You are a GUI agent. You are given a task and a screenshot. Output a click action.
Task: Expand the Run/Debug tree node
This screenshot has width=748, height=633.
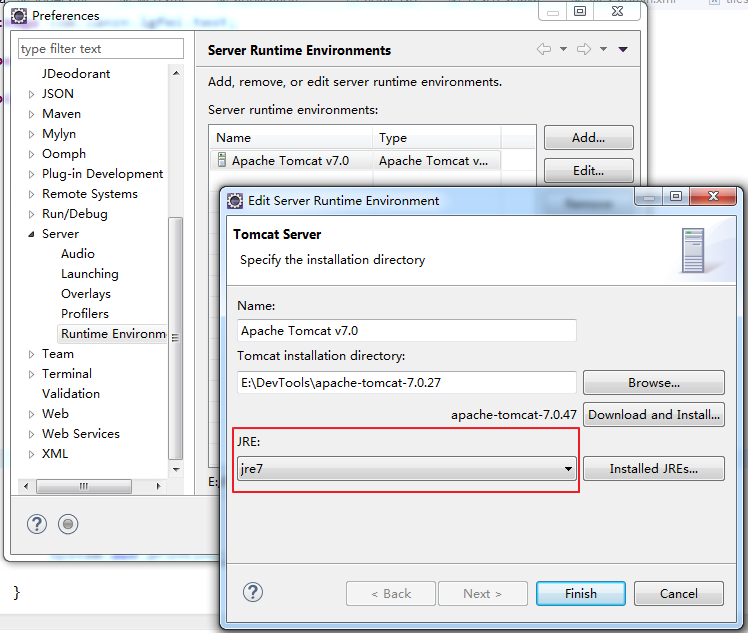[x=31, y=215]
